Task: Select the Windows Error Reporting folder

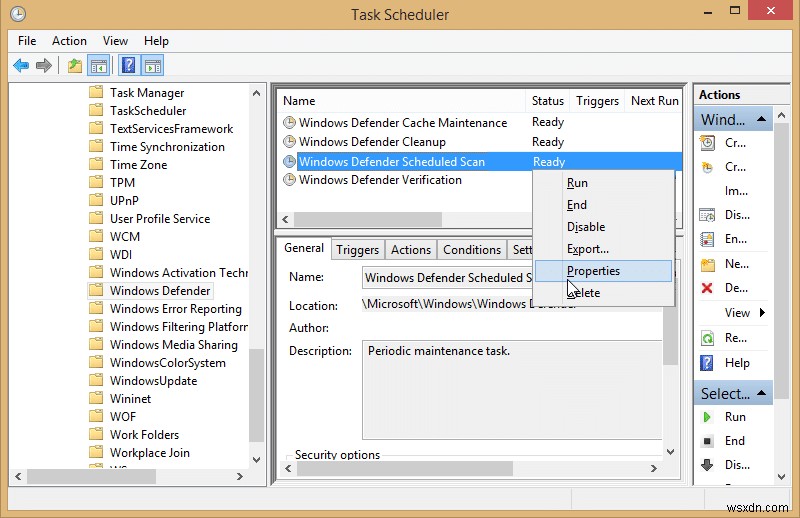Action: click(176, 309)
